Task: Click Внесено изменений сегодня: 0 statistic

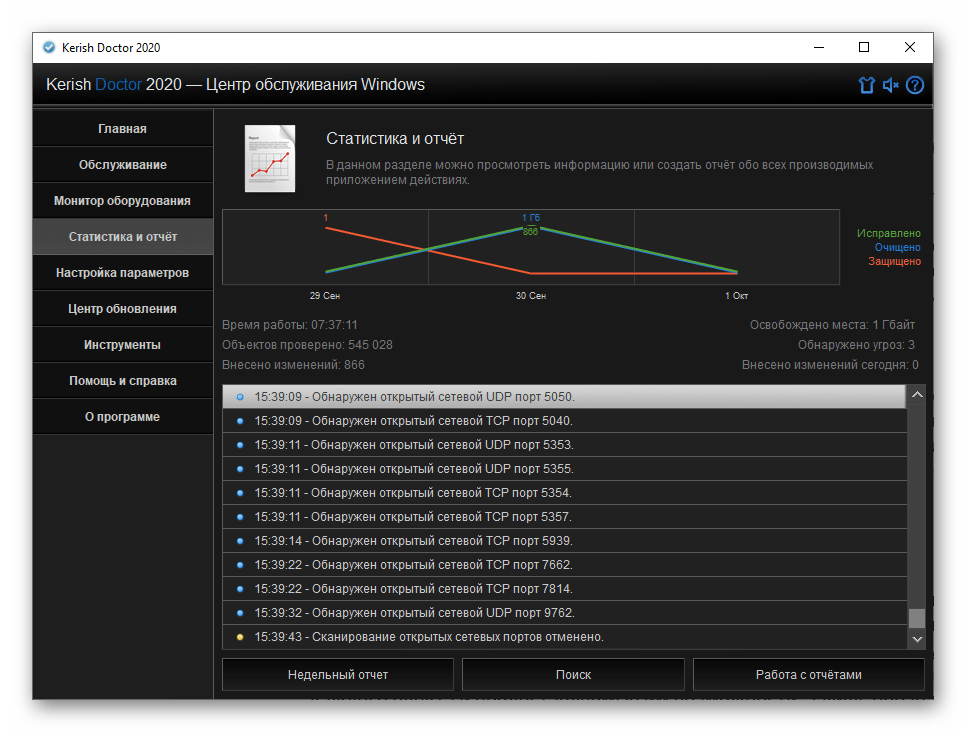Action: point(830,365)
